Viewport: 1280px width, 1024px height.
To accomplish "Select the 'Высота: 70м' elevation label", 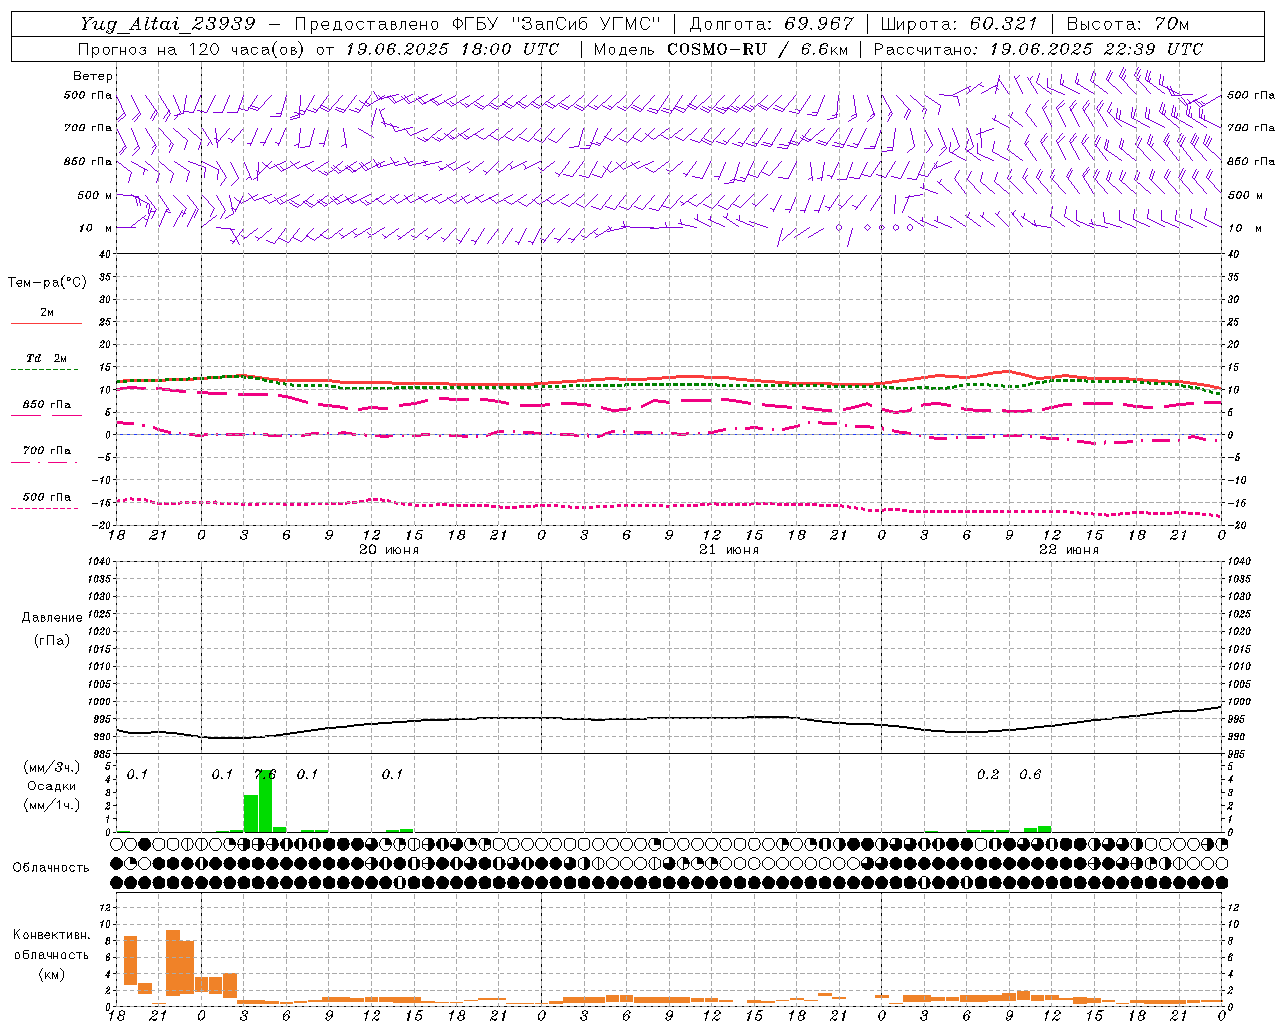I will coord(1128,23).
